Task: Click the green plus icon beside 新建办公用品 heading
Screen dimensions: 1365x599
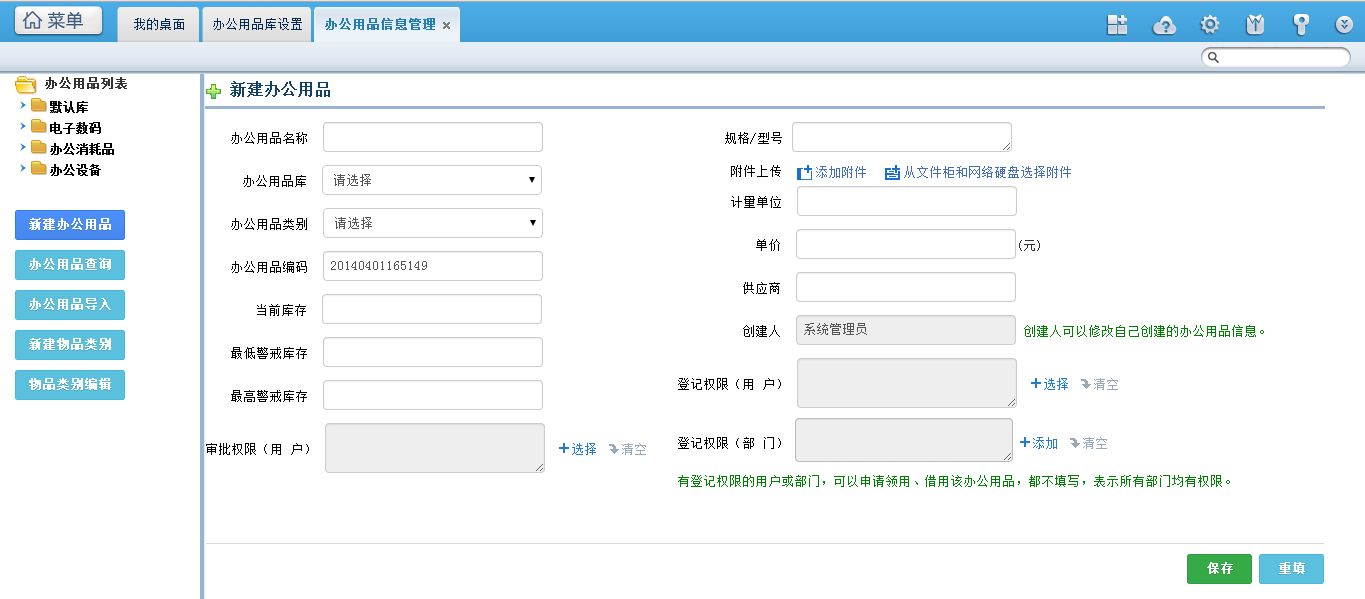Action: tap(214, 91)
